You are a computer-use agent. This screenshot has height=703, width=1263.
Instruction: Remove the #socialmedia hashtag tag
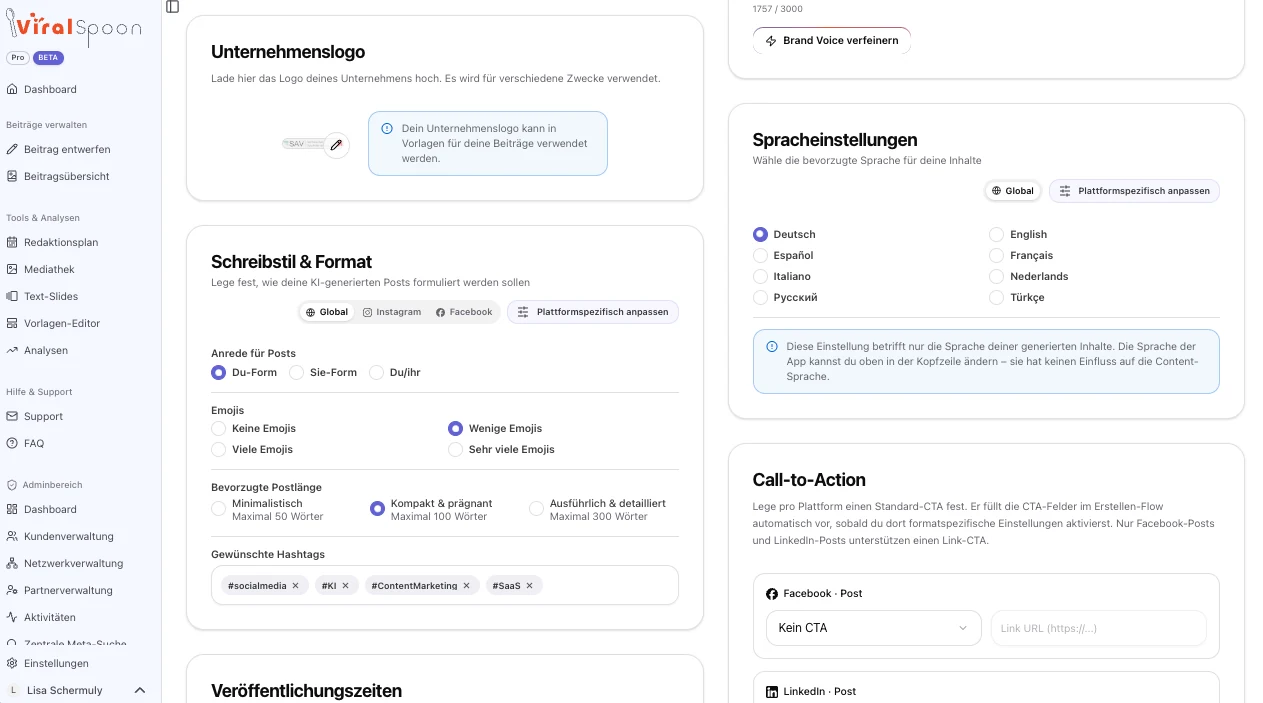pos(295,586)
